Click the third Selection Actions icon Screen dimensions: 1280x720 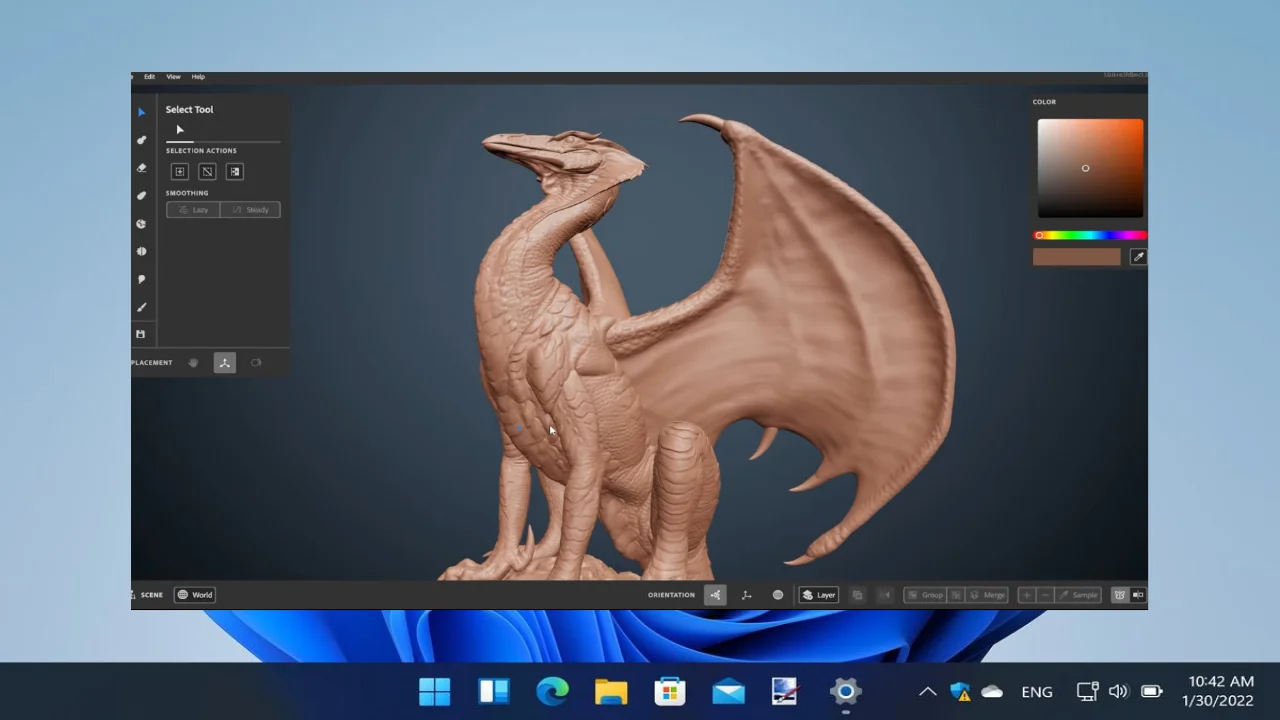coord(235,172)
